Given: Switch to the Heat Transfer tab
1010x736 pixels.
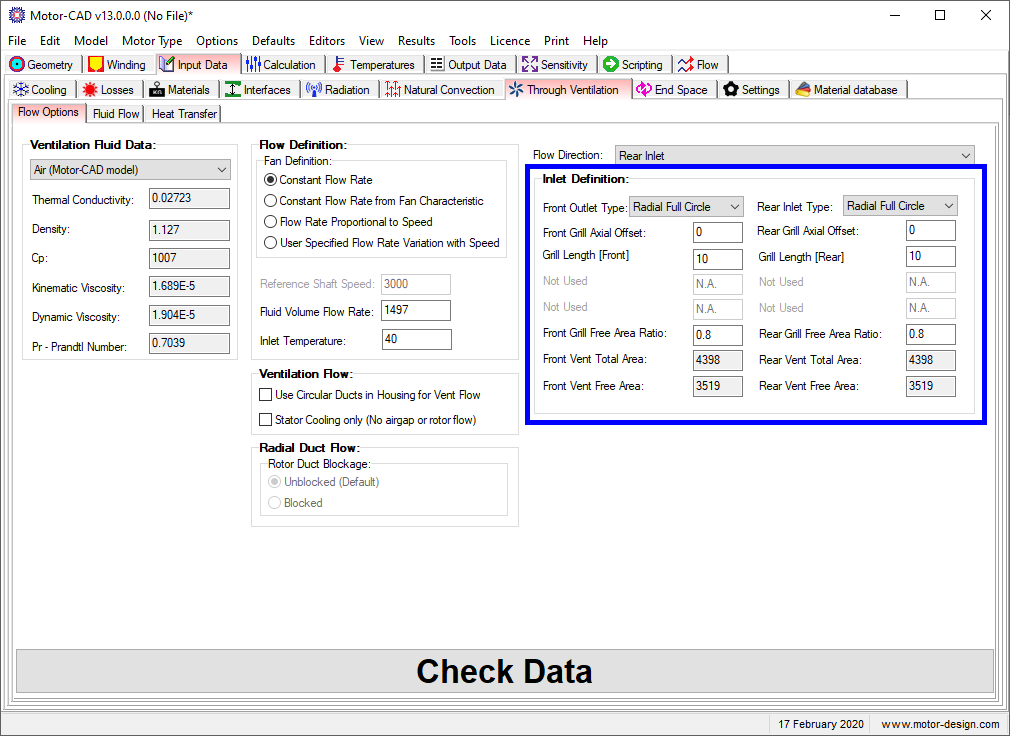Looking at the screenshot, I should [184, 114].
